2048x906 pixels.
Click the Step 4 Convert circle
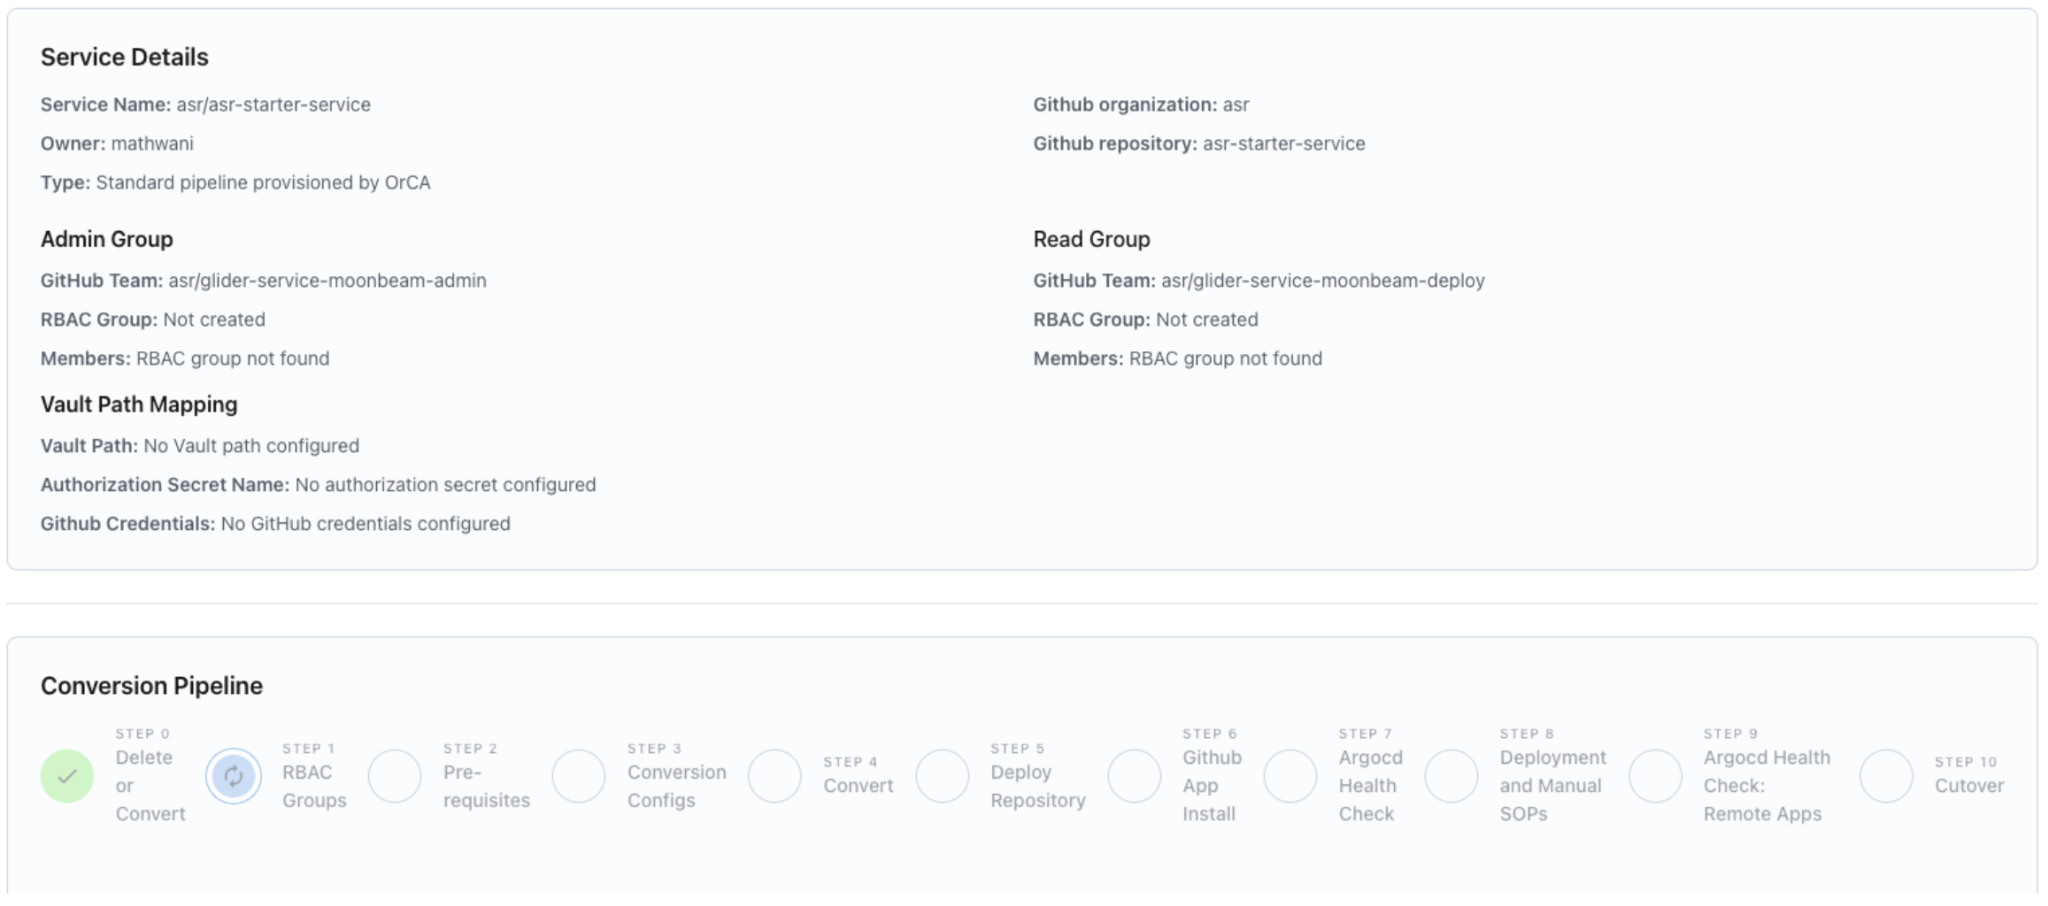coord(775,776)
